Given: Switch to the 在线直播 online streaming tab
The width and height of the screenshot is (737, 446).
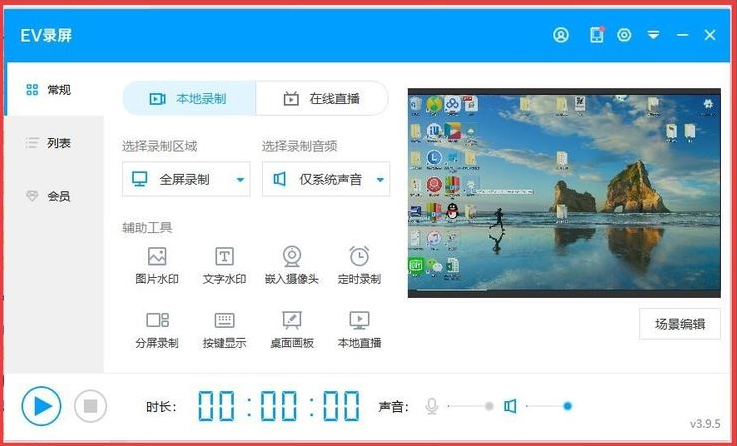Looking at the screenshot, I should tap(322, 99).
